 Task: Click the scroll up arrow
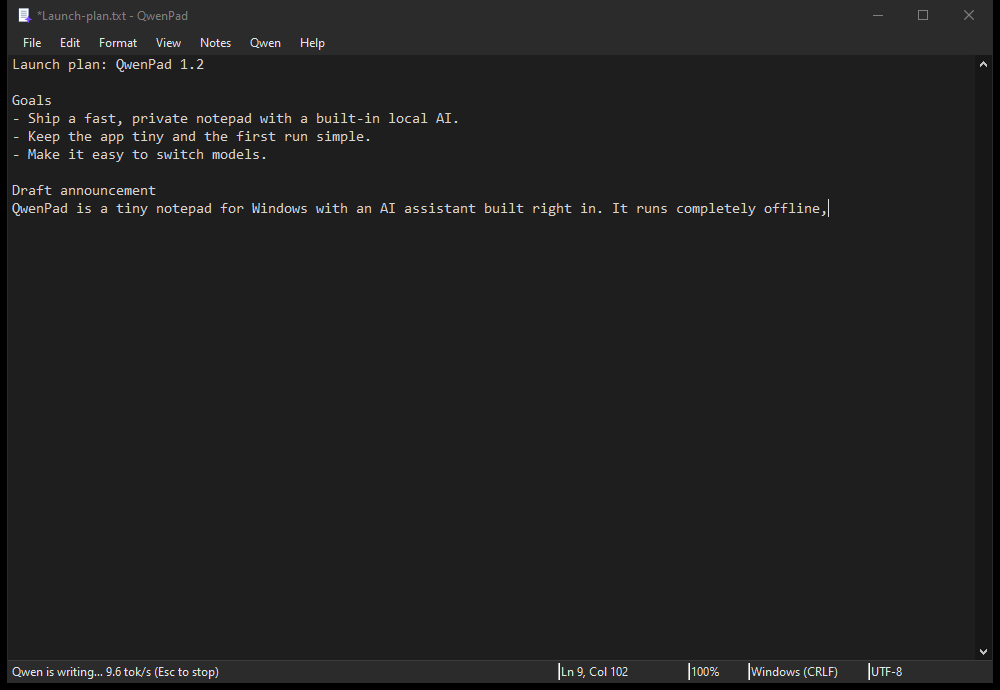pos(983,64)
